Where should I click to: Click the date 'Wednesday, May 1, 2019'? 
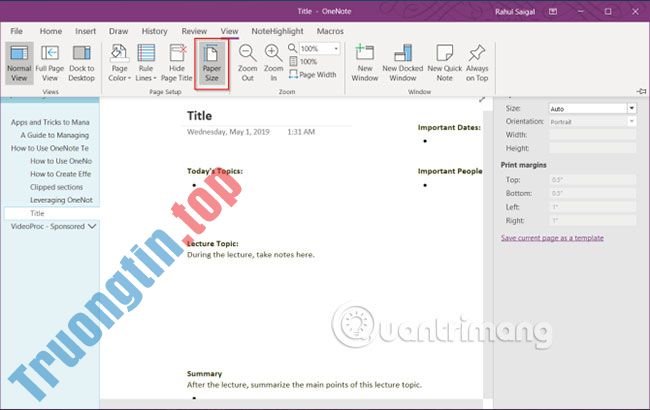228,132
